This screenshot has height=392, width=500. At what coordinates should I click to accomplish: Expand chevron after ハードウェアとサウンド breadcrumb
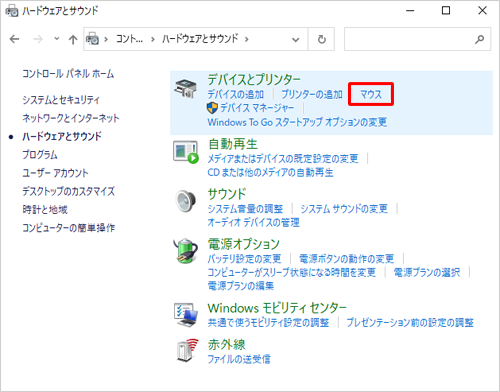pos(247,39)
